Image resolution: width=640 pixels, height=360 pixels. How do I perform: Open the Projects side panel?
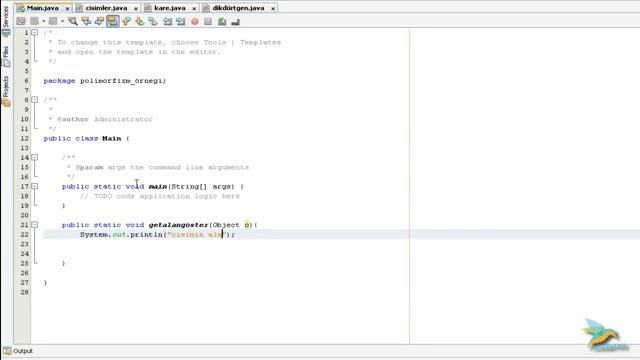pos(6,91)
